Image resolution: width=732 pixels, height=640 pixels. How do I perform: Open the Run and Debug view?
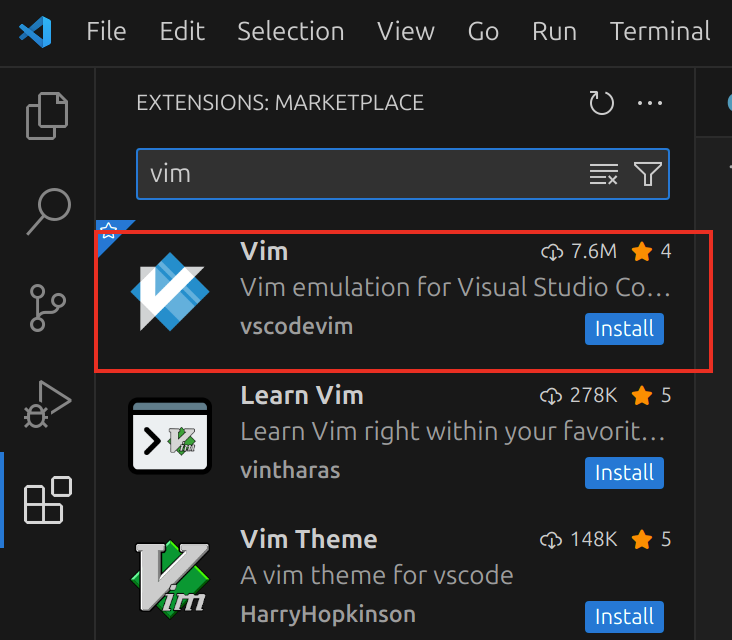47,404
